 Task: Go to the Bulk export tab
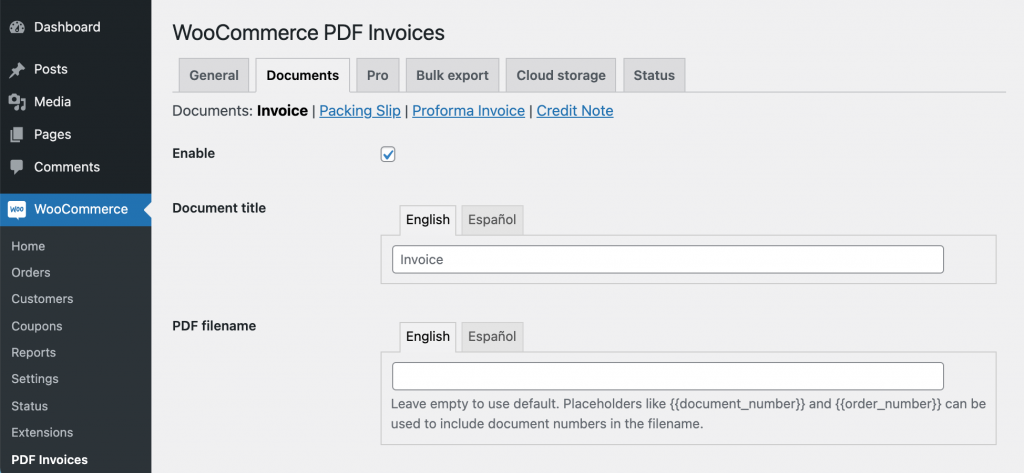[x=453, y=75]
